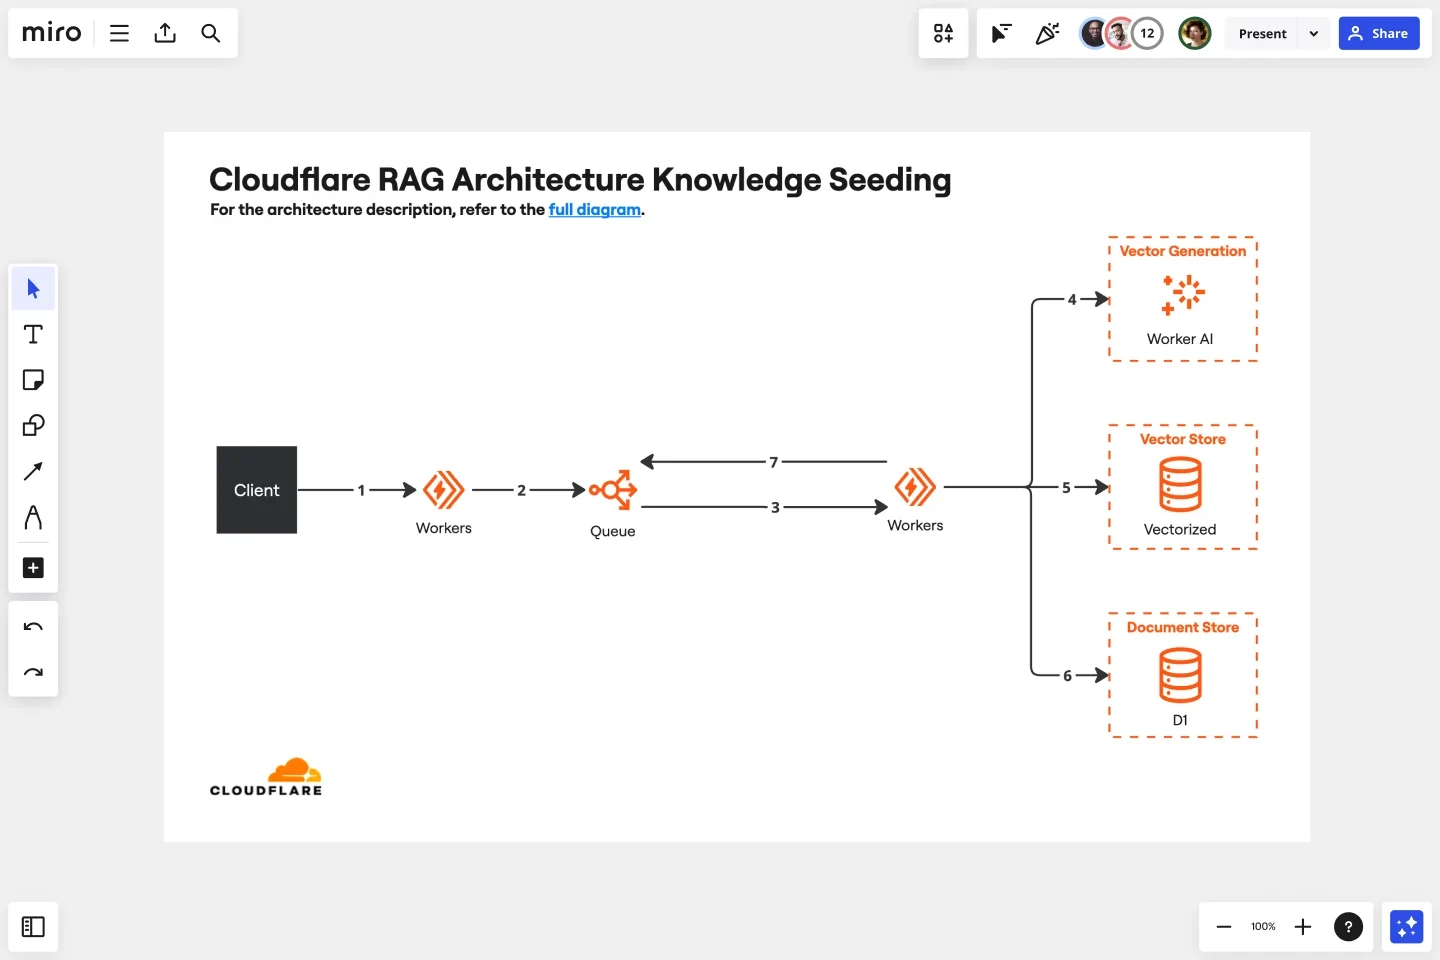This screenshot has width=1440, height=960.
Task: Zoom in with the plus button
Action: tap(1303, 927)
